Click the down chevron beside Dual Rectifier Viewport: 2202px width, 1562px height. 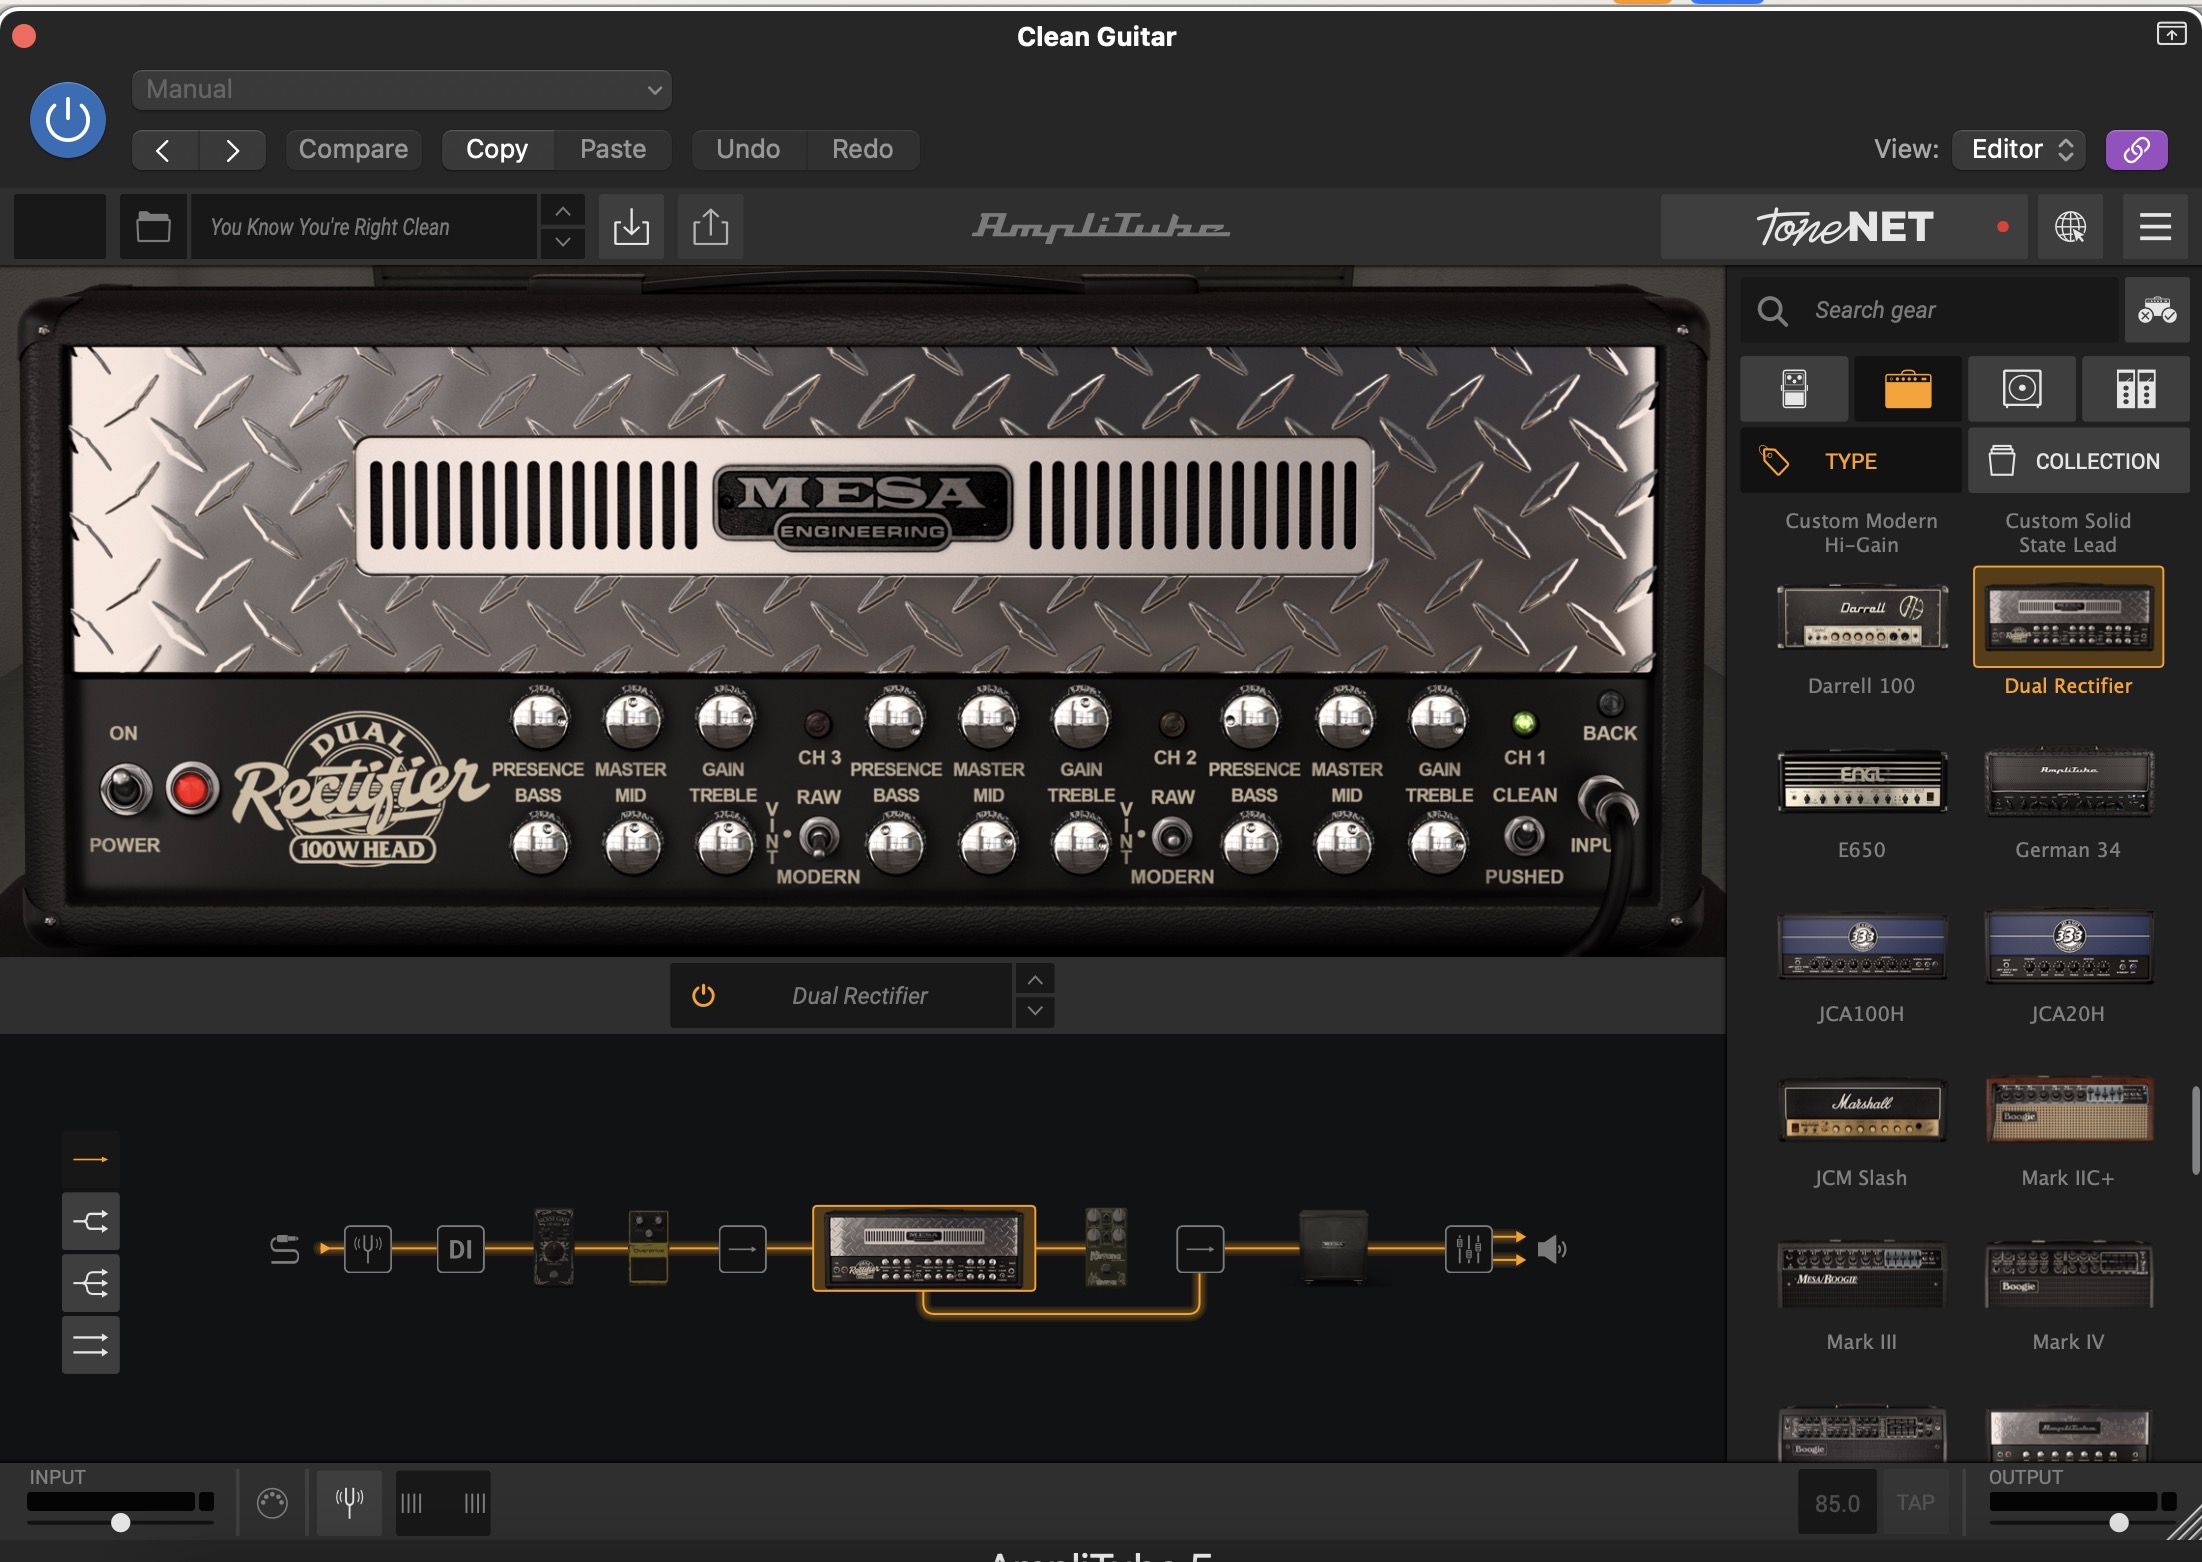pyautogui.click(x=1035, y=1012)
